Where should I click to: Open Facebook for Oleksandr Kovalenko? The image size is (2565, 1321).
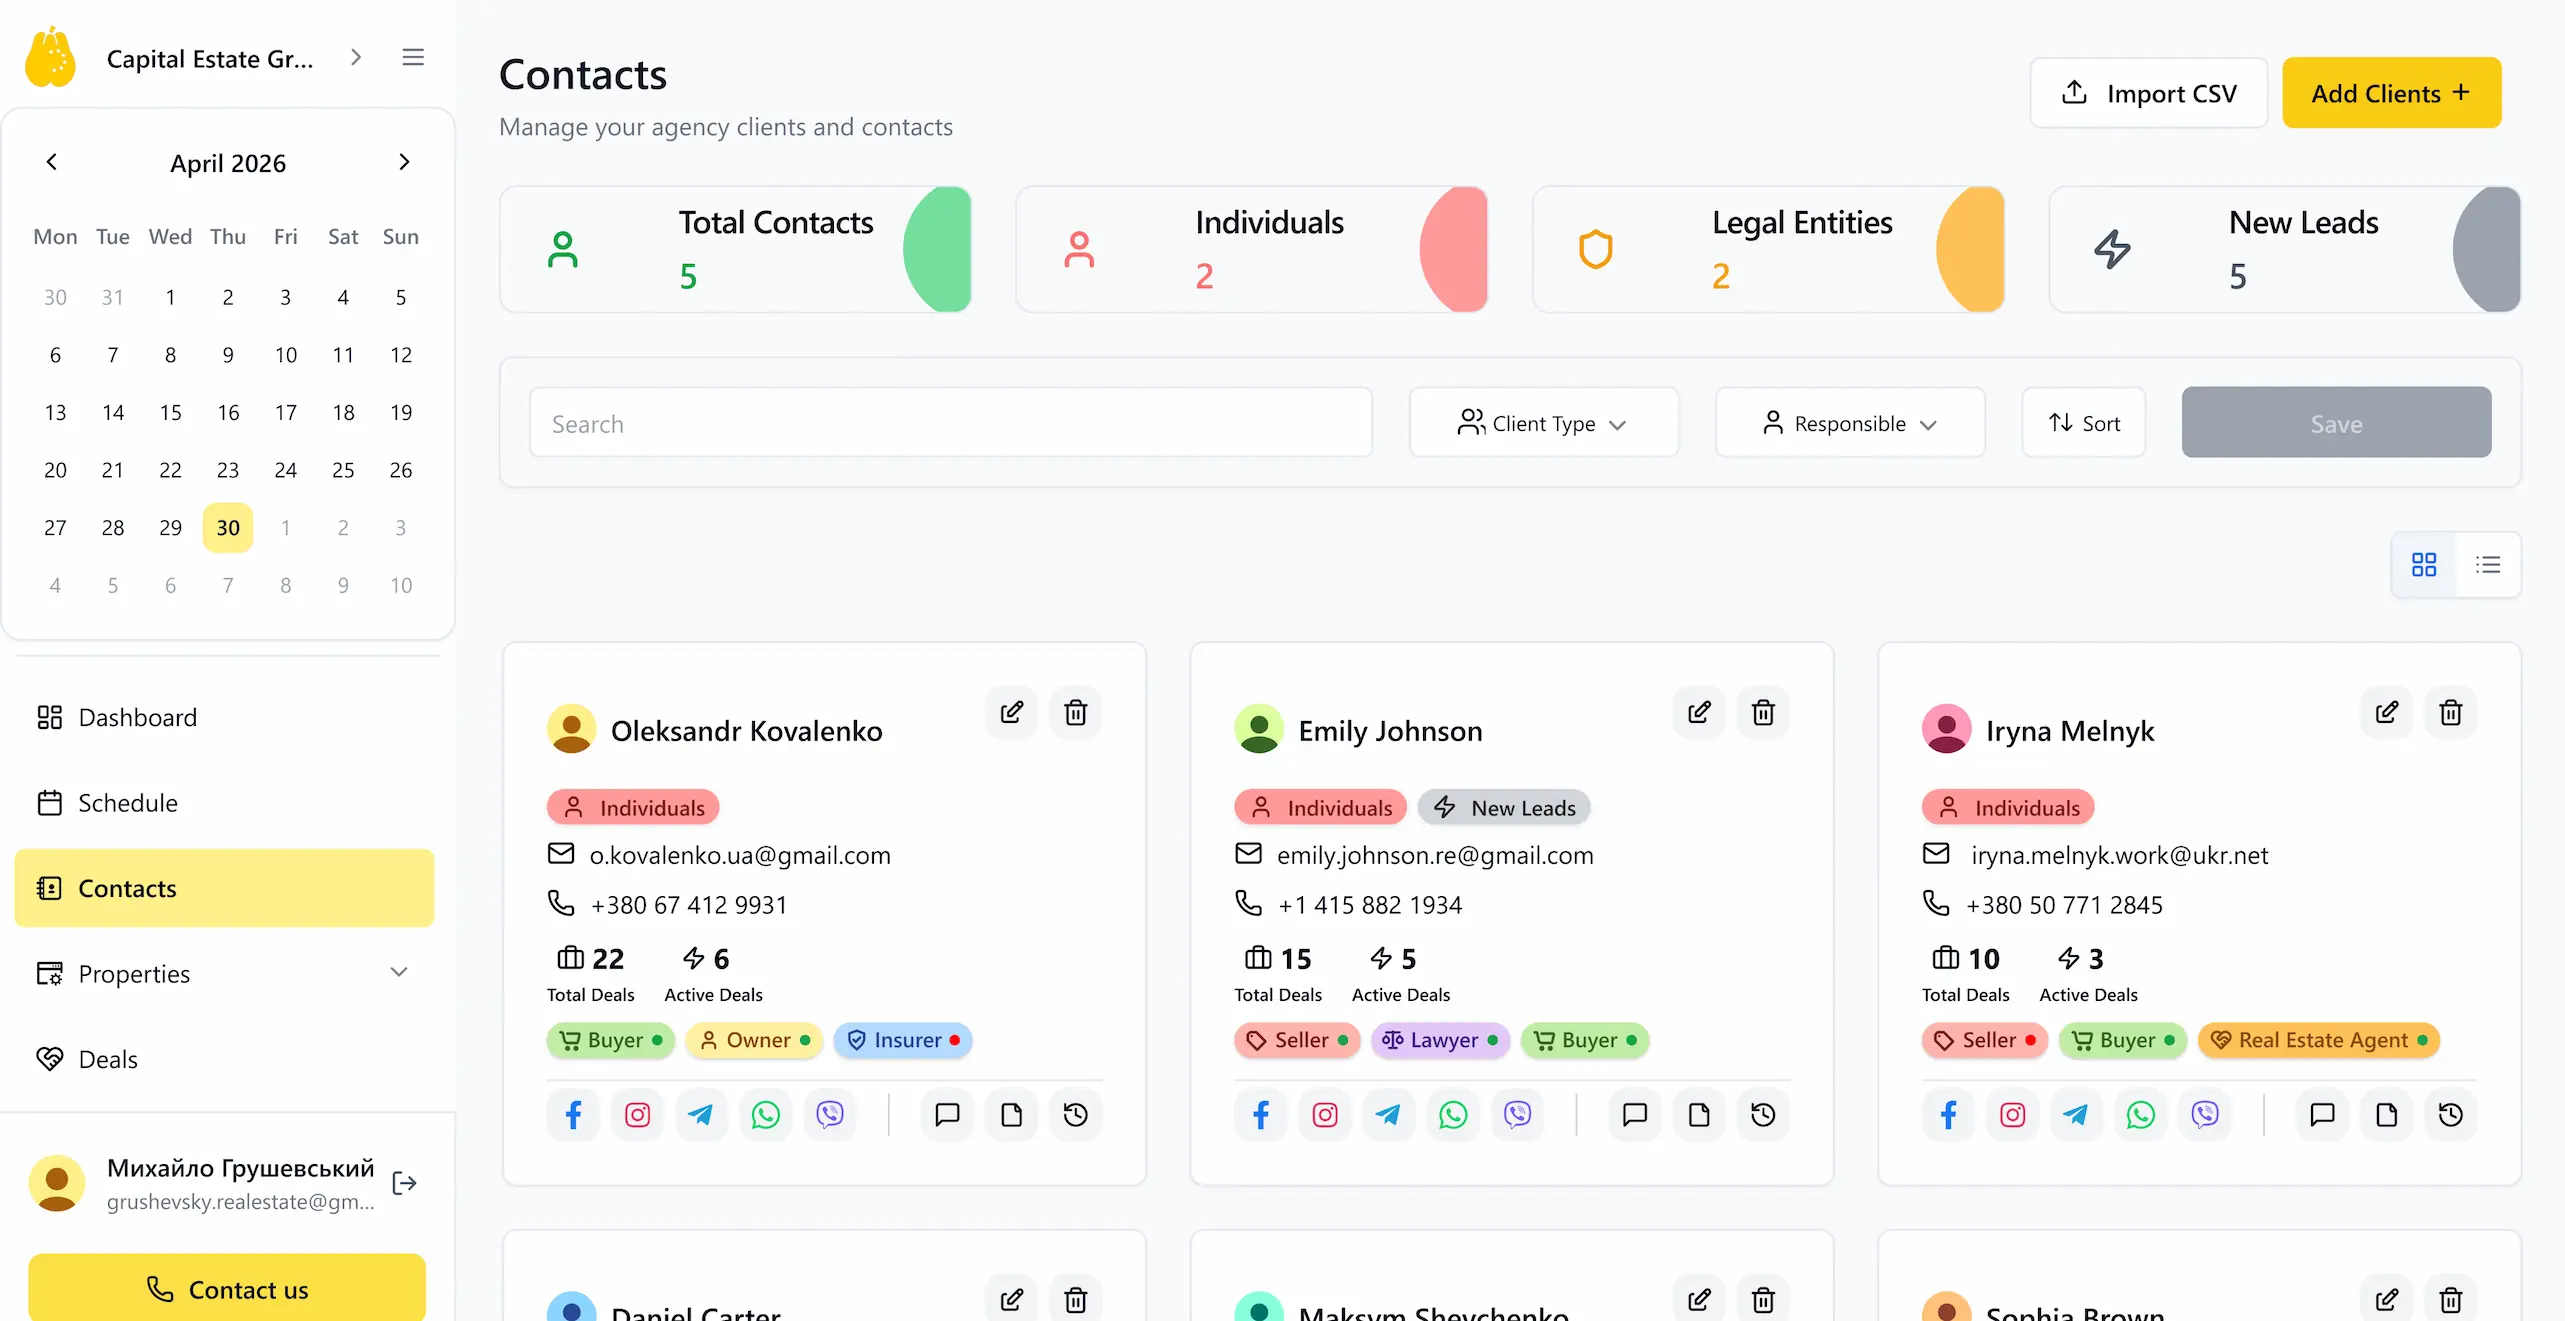coord(573,1114)
